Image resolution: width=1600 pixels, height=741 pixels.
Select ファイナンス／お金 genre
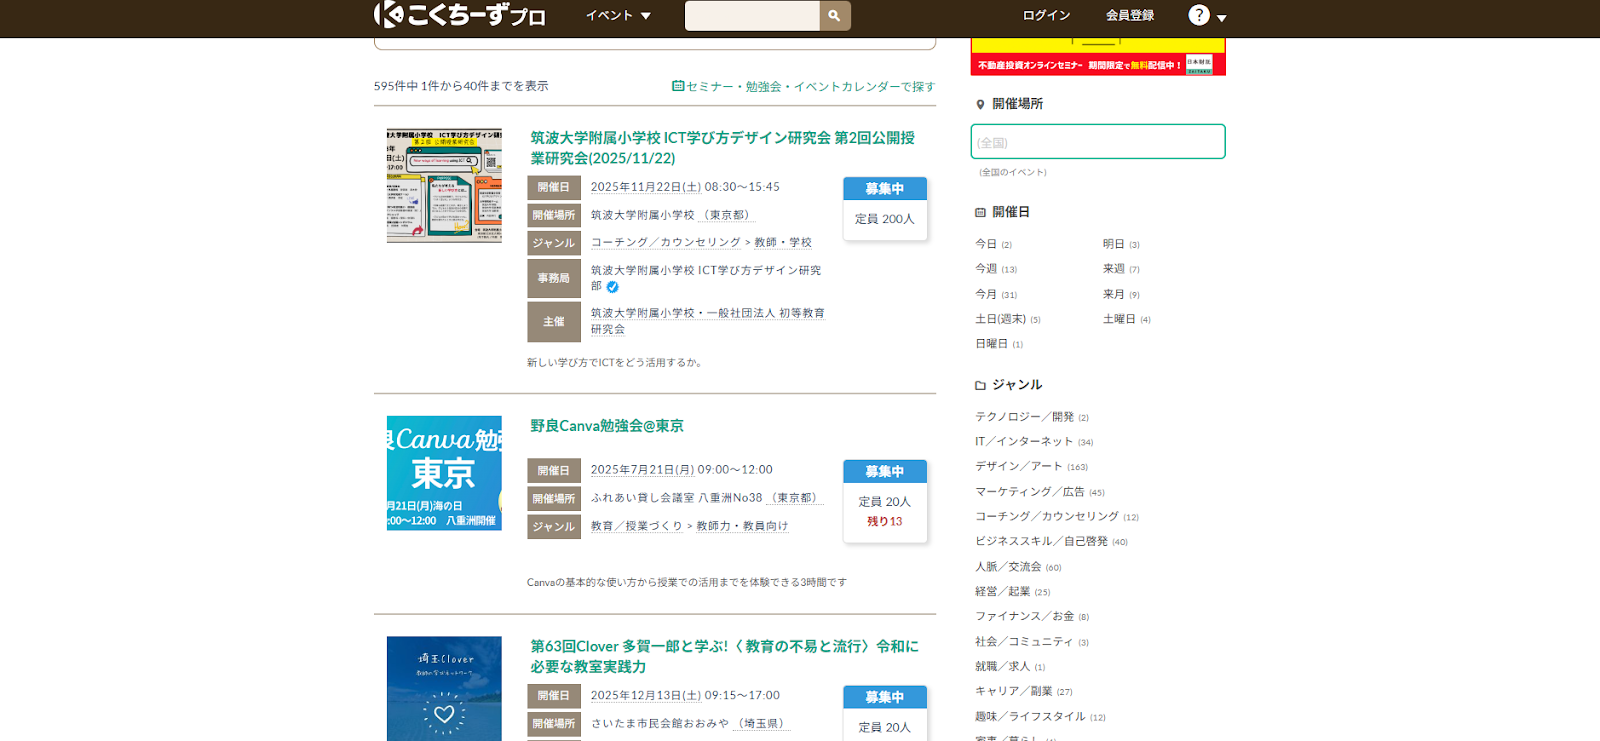(x=1025, y=617)
